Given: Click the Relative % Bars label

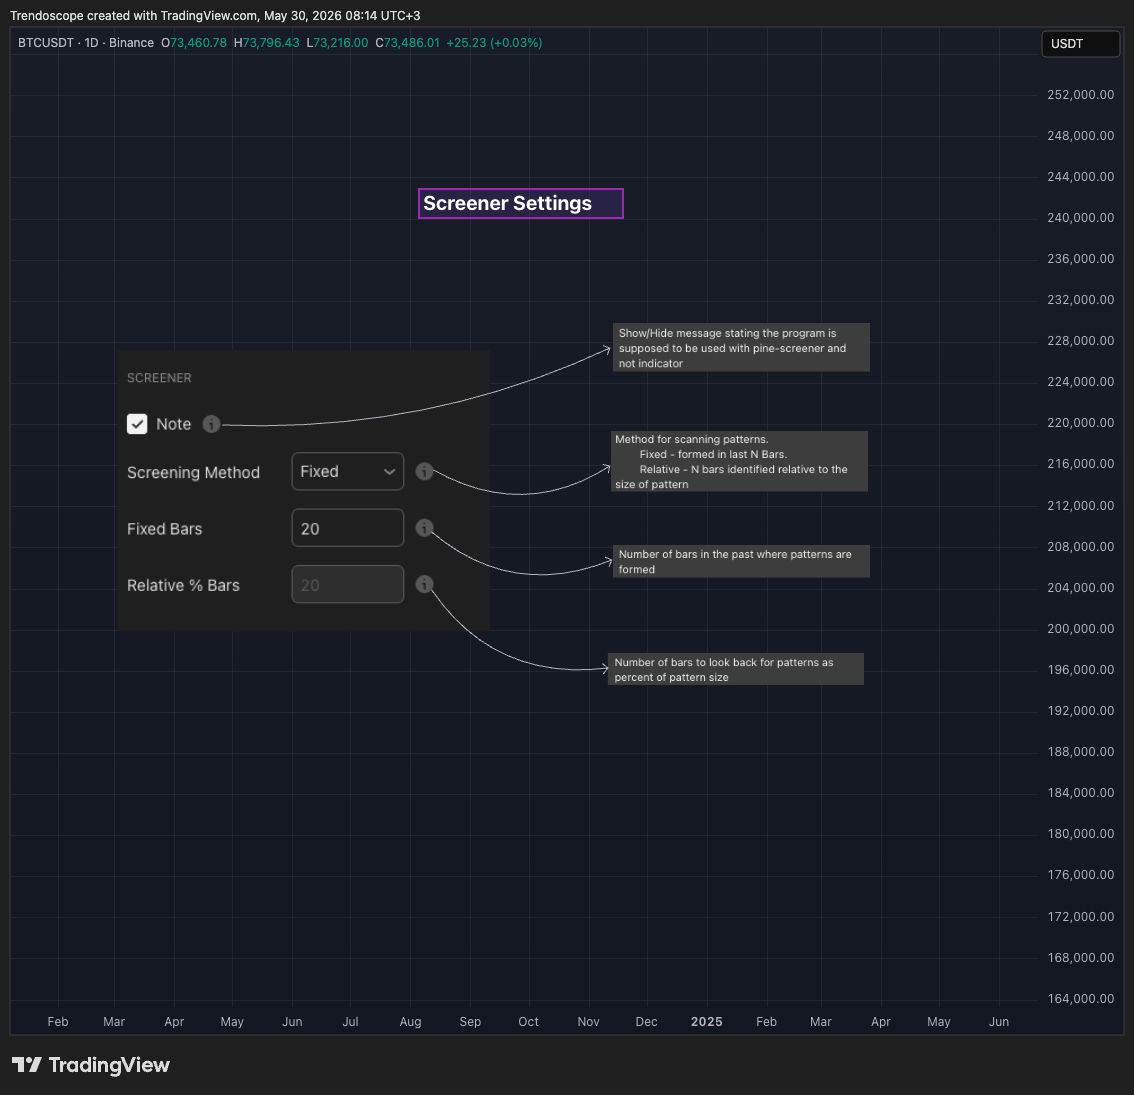Looking at the screenshot, I should 183,585.
